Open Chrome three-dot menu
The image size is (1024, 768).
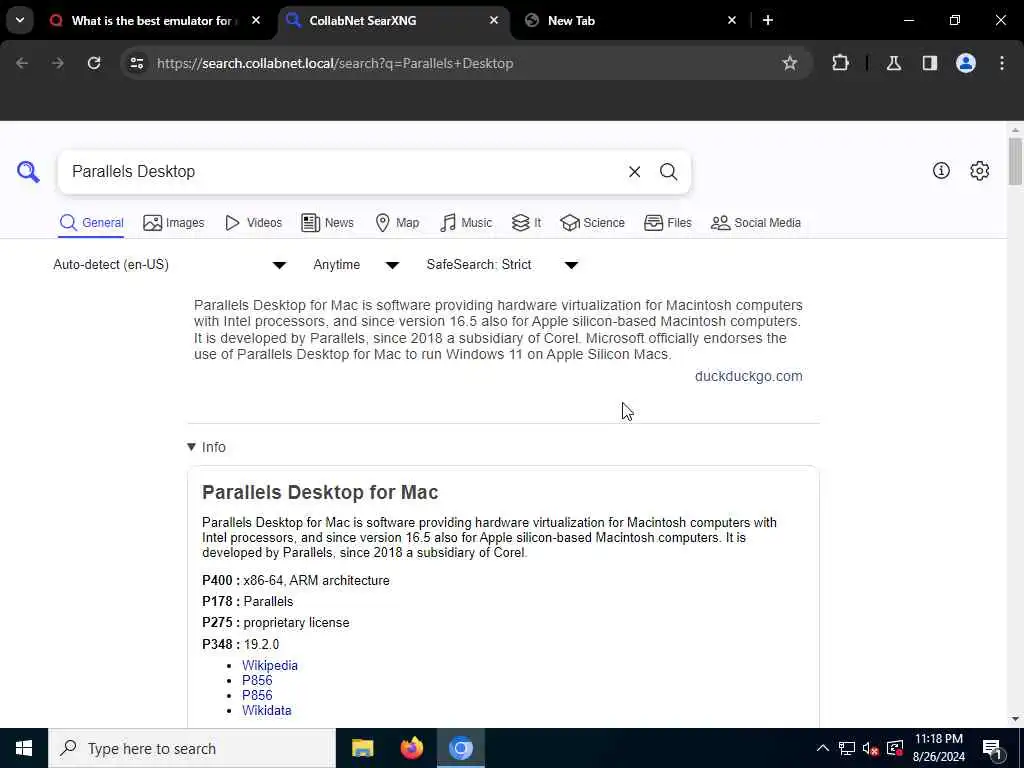tap(1002, 63)
